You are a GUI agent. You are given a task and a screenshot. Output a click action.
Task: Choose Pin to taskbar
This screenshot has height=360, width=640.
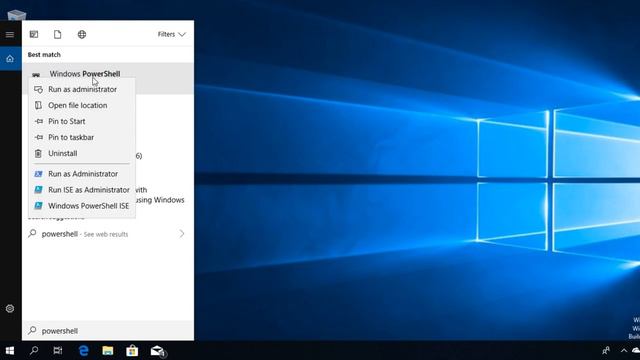coord(82,137)
